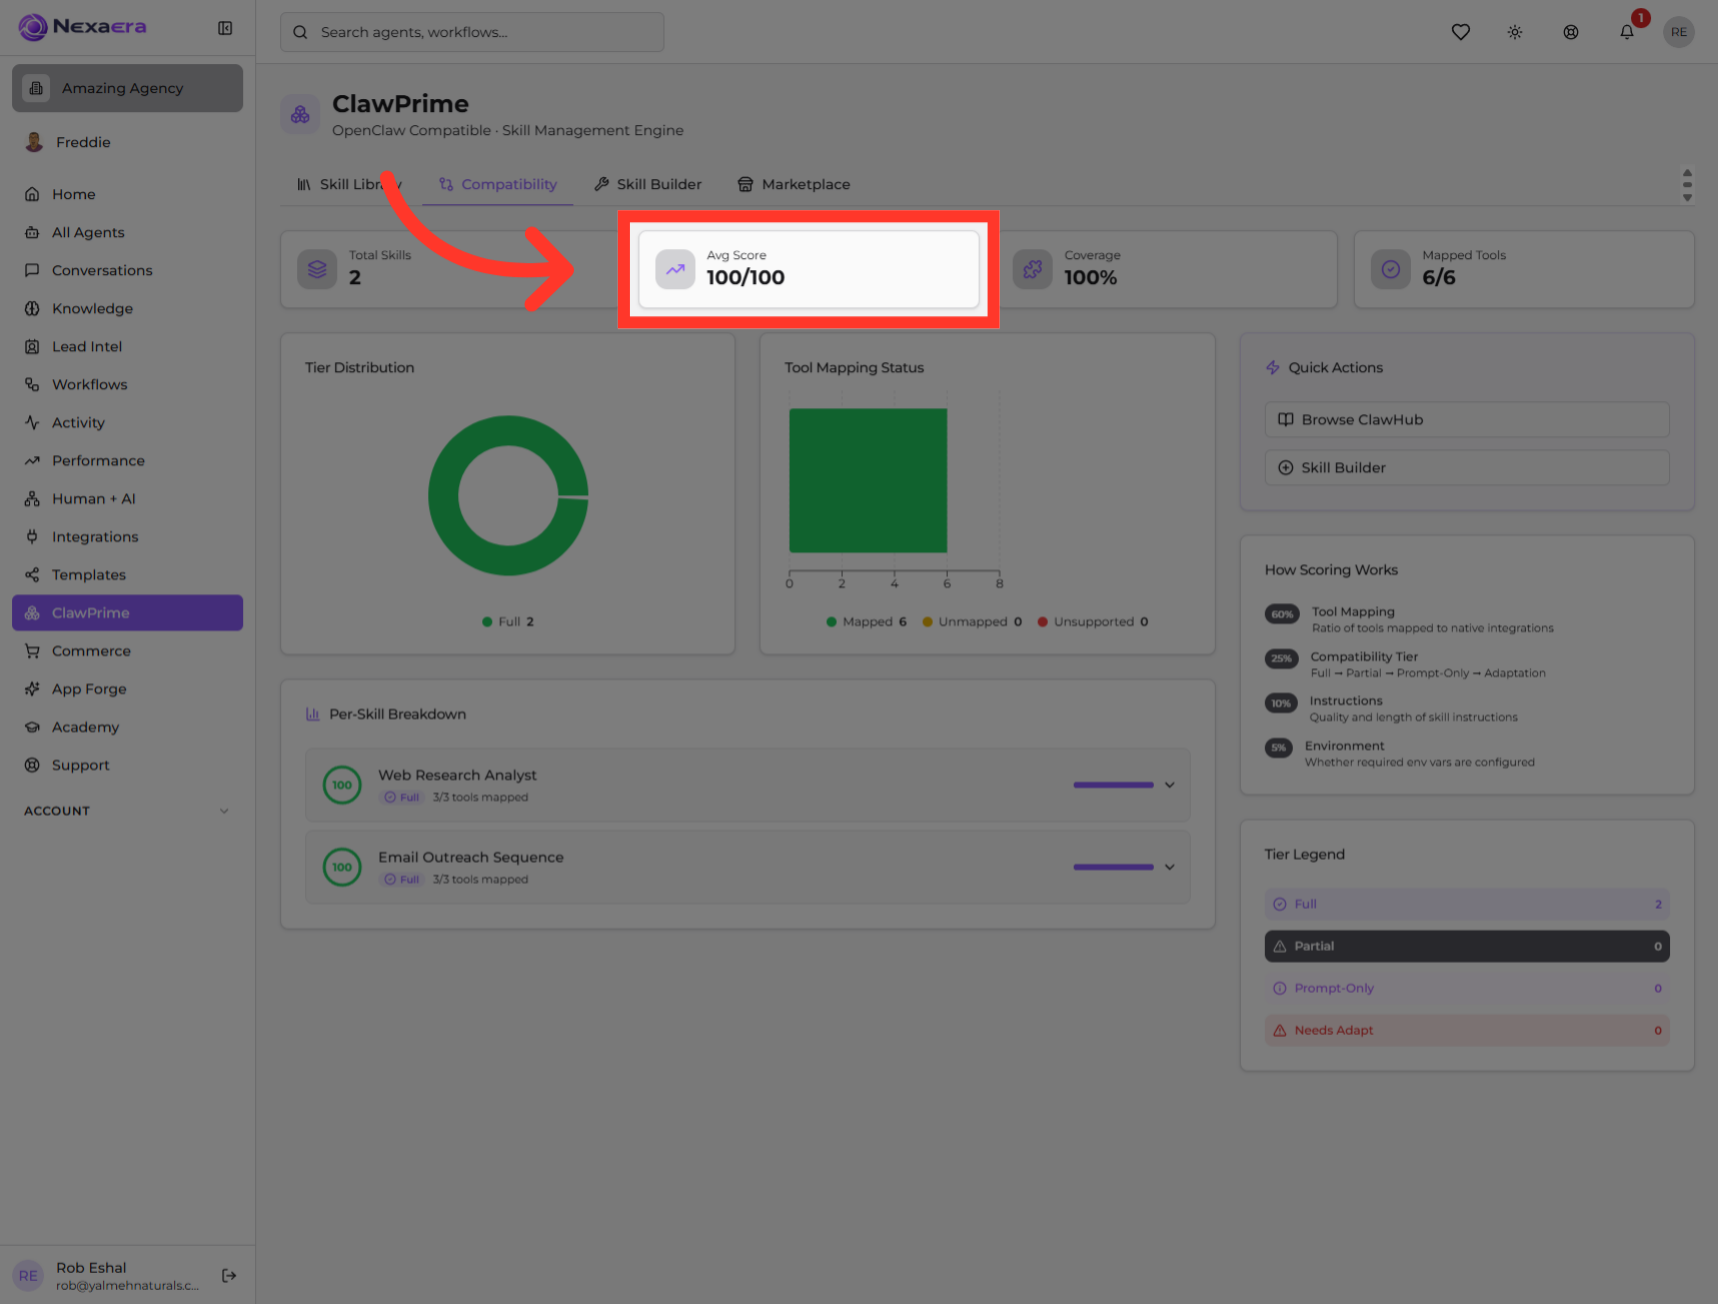The image size is (1718, 1304).
Task: Open Knowledge section
Action: click(127, 308)
